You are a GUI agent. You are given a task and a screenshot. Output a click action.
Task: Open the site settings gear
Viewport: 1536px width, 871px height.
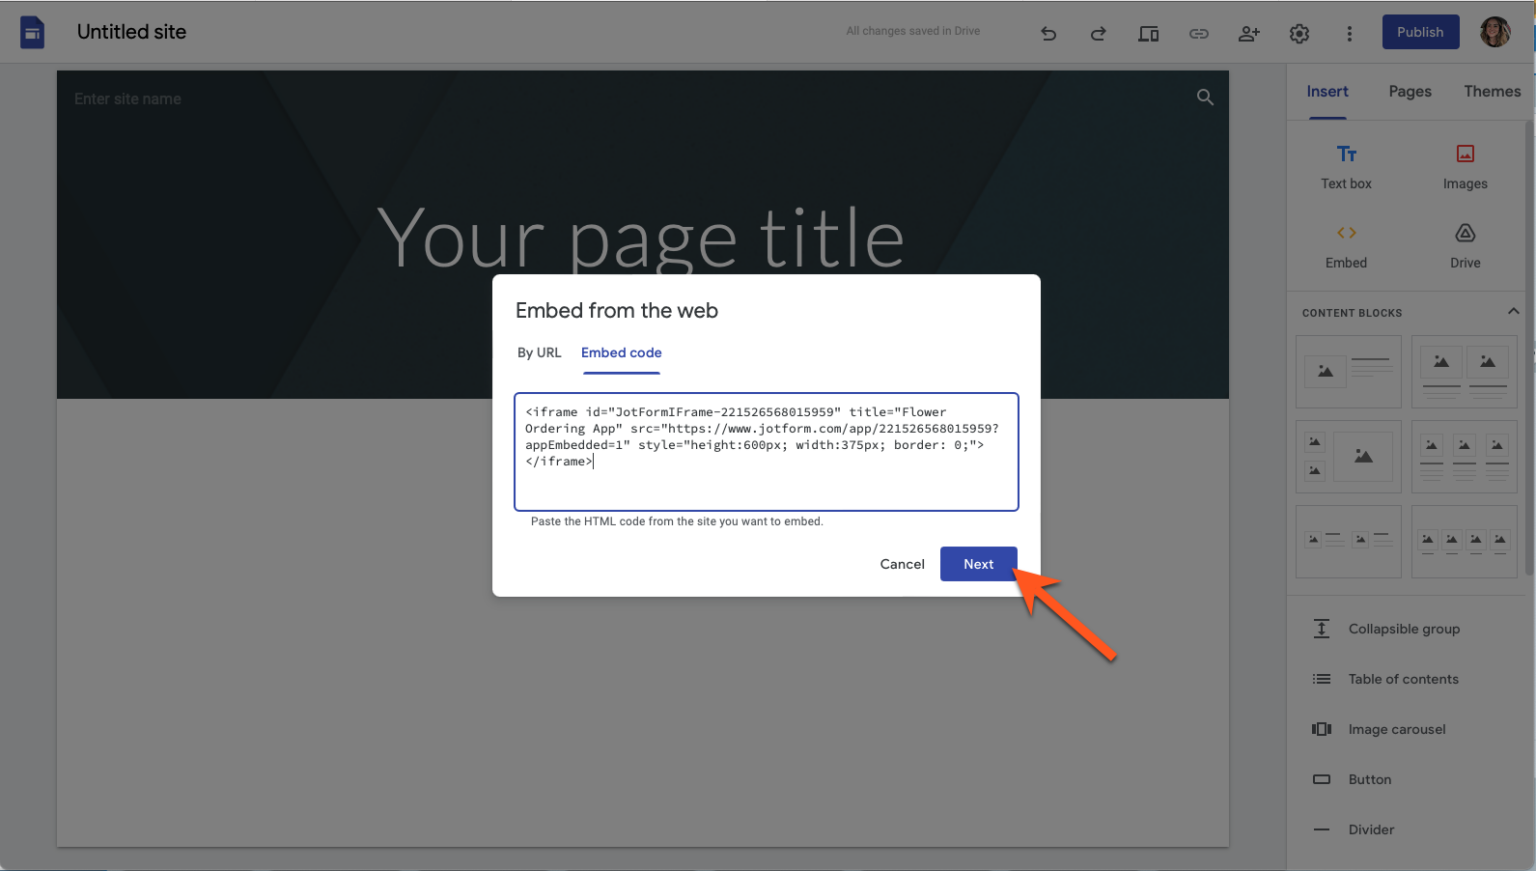click(1298, 32)
